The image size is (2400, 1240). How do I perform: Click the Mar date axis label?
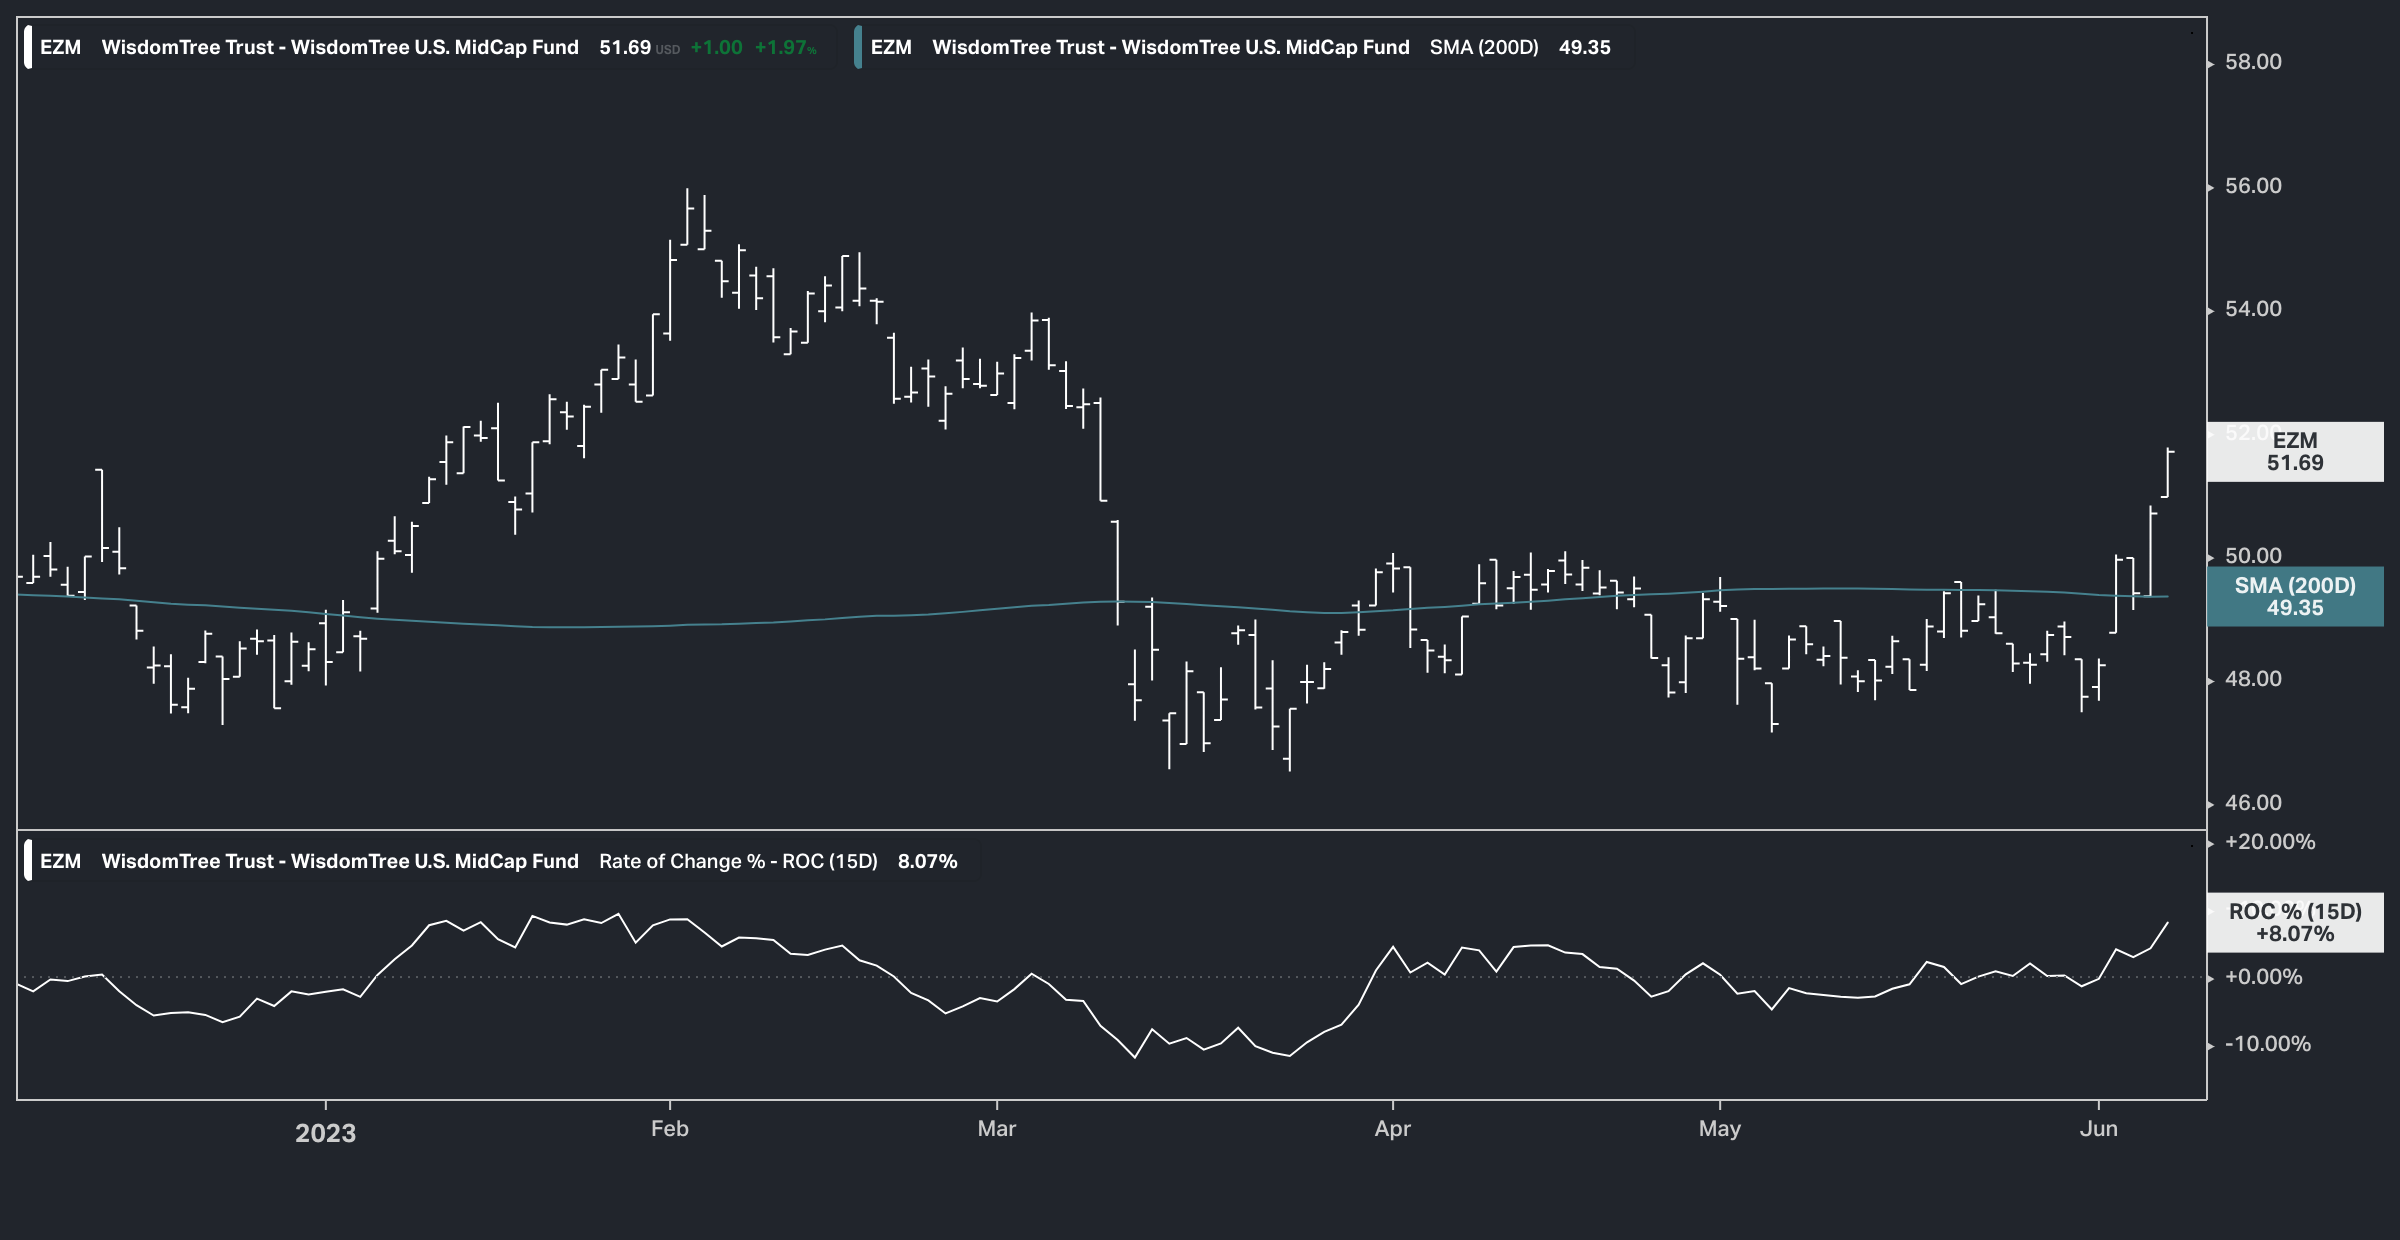coord(997,1129)
